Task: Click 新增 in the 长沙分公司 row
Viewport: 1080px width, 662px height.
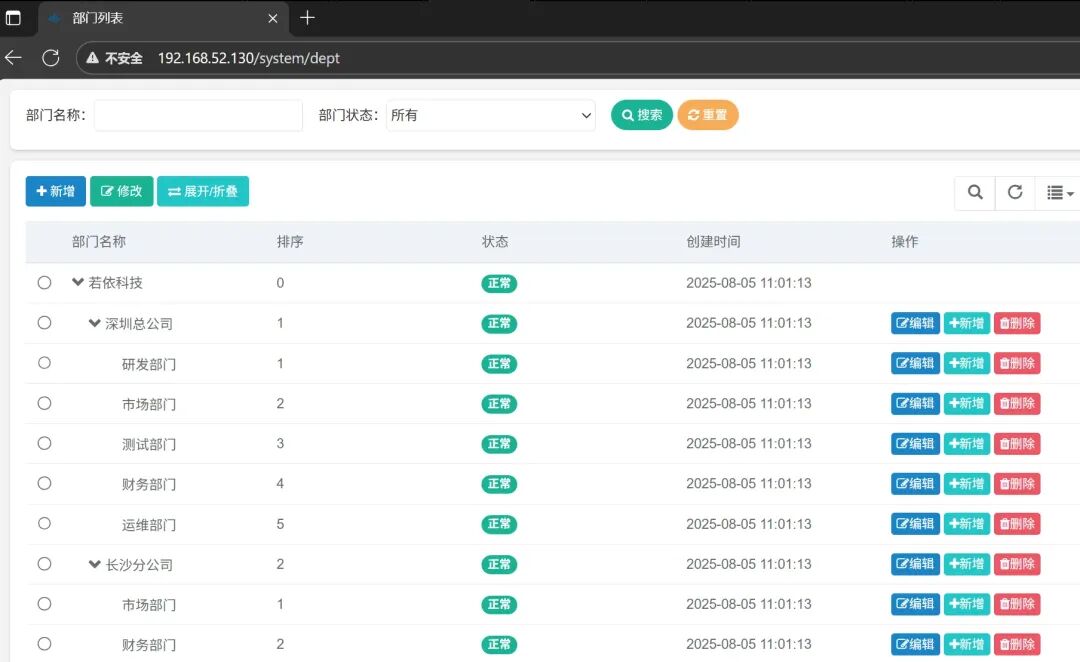Action: [966, 564]
